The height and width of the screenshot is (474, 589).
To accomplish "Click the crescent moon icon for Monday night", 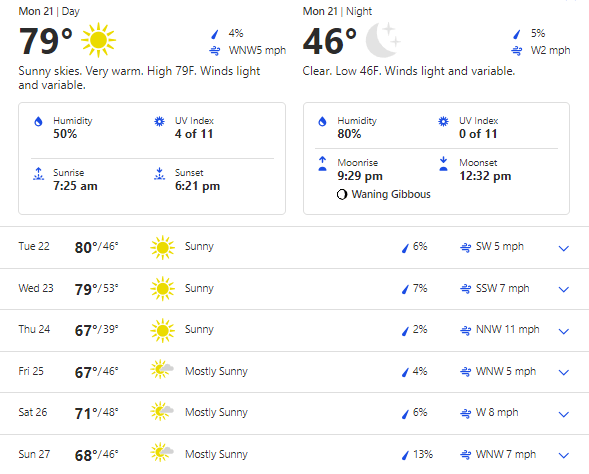I will point(383,40).
